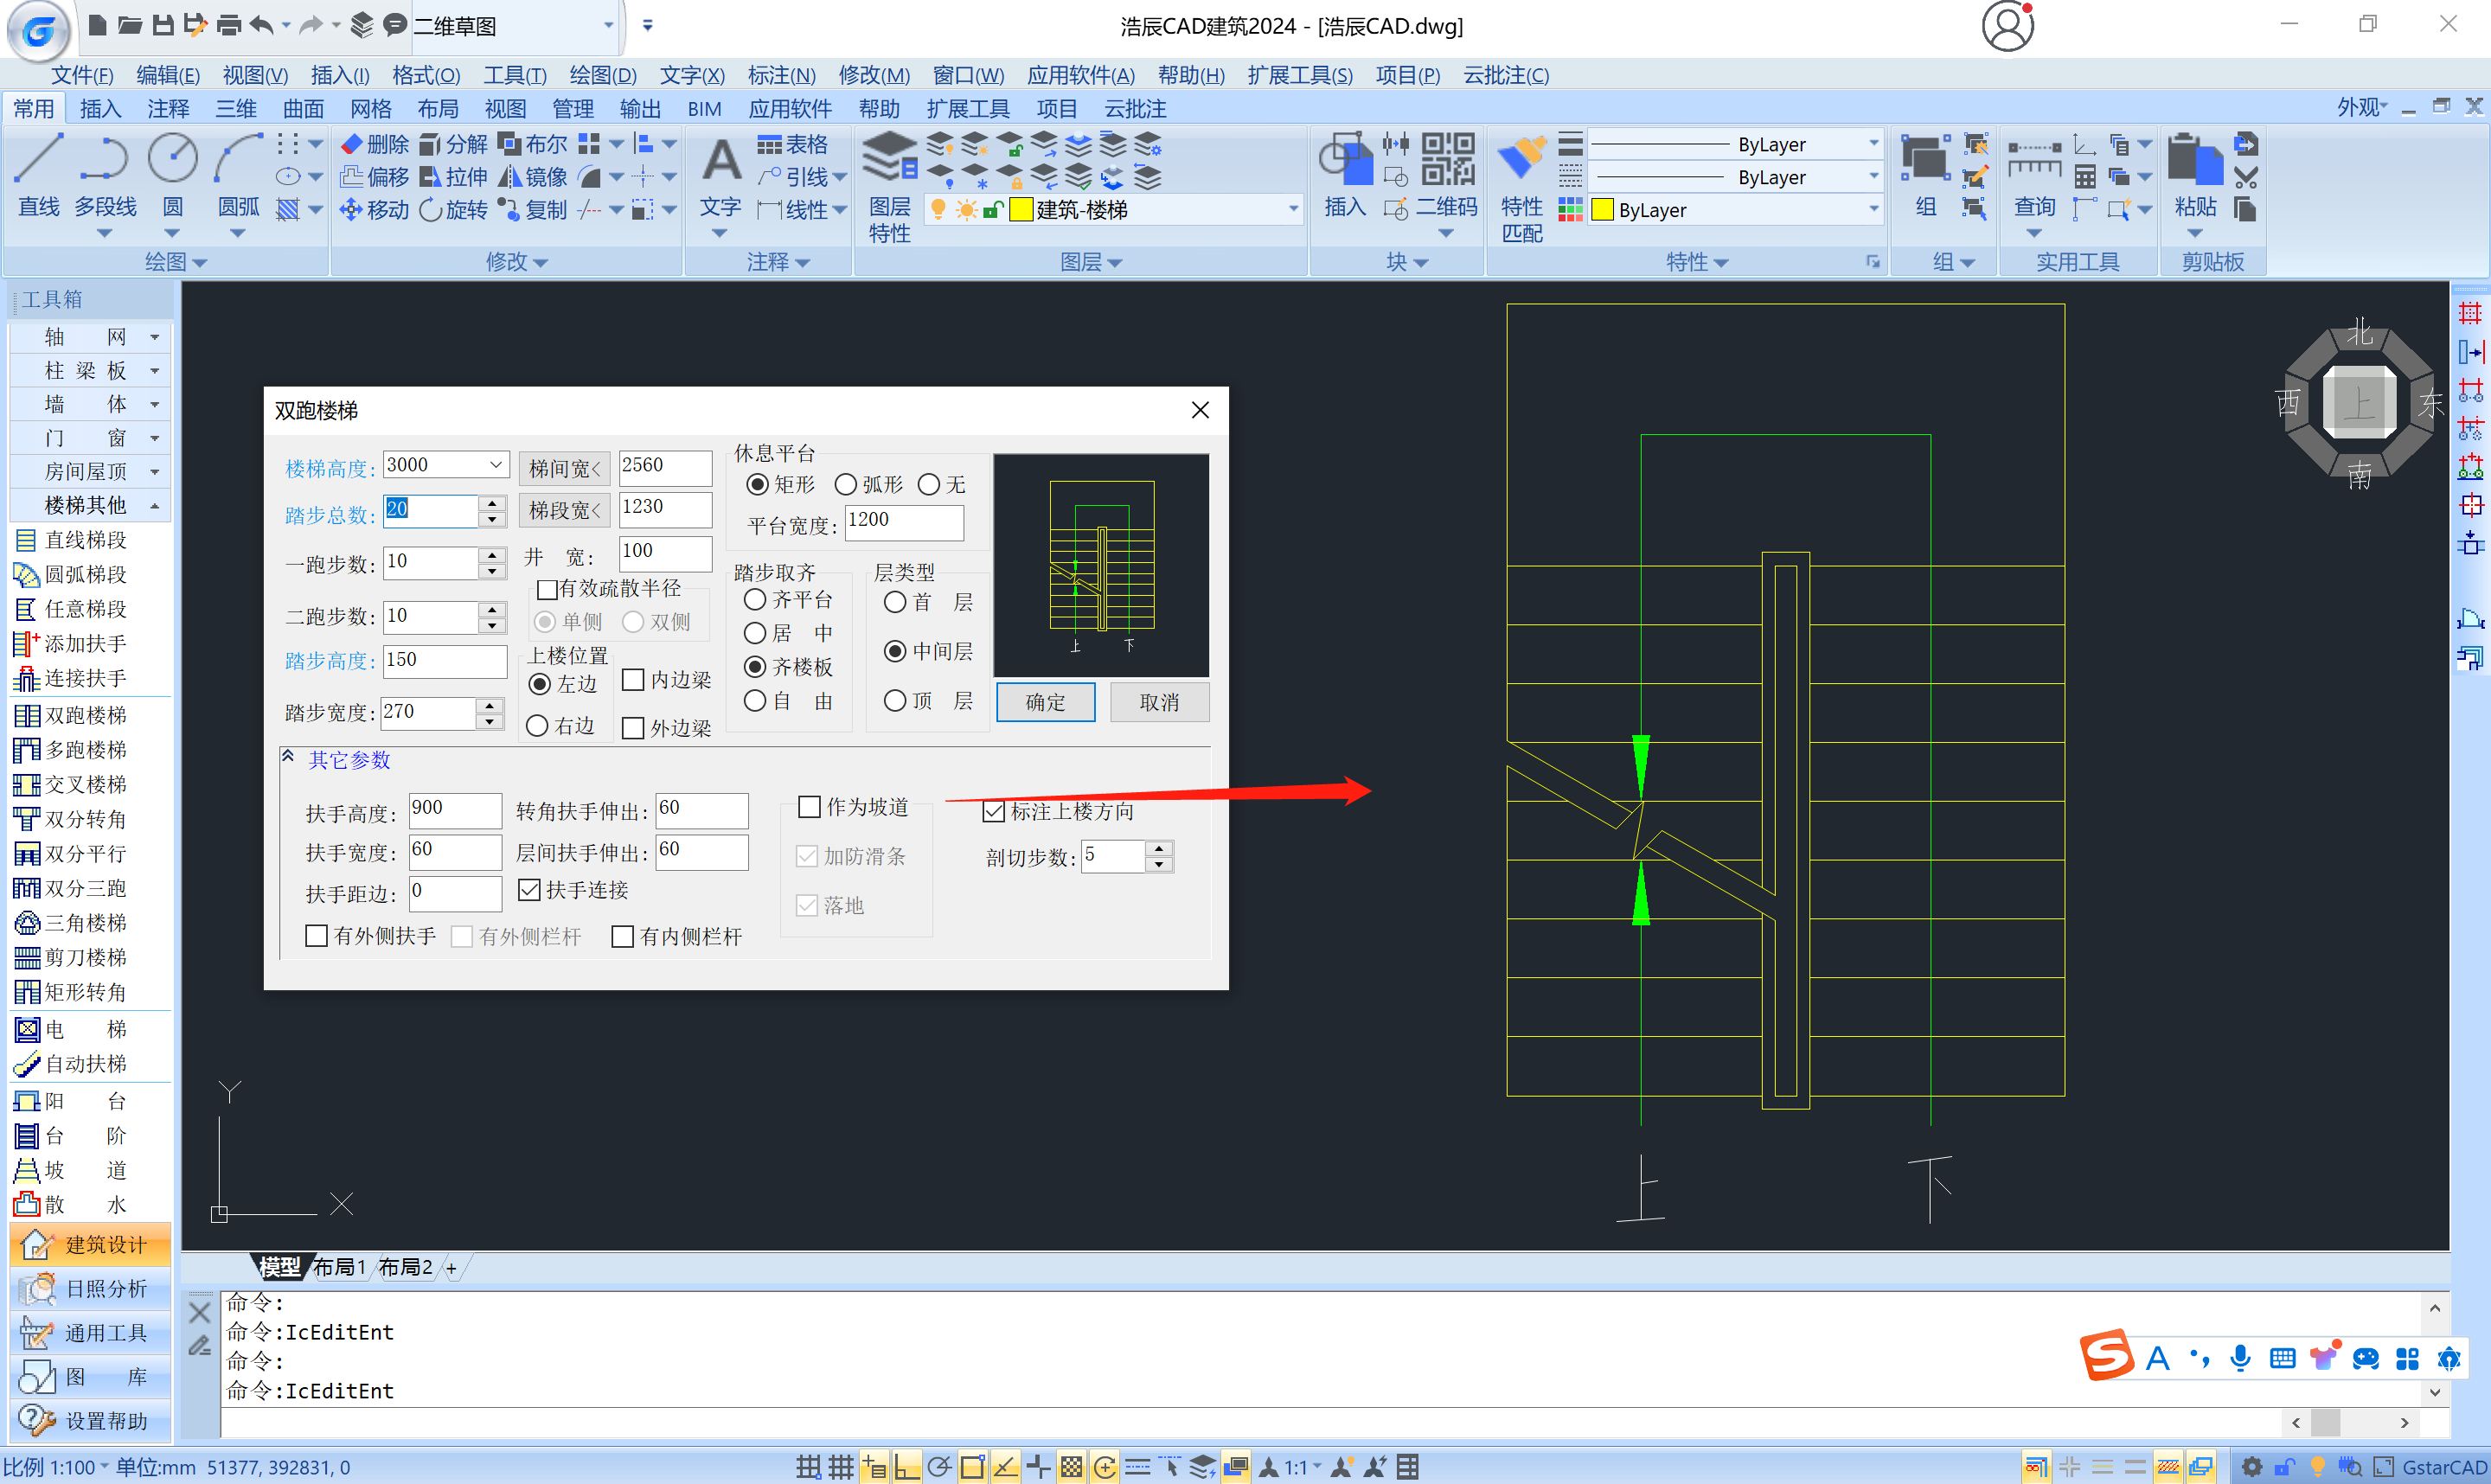Uncheck the 标注上楼方向 checkbox
This screenshot has height=1484, width=2491.
pyautogui.click(x=993, y=811)
